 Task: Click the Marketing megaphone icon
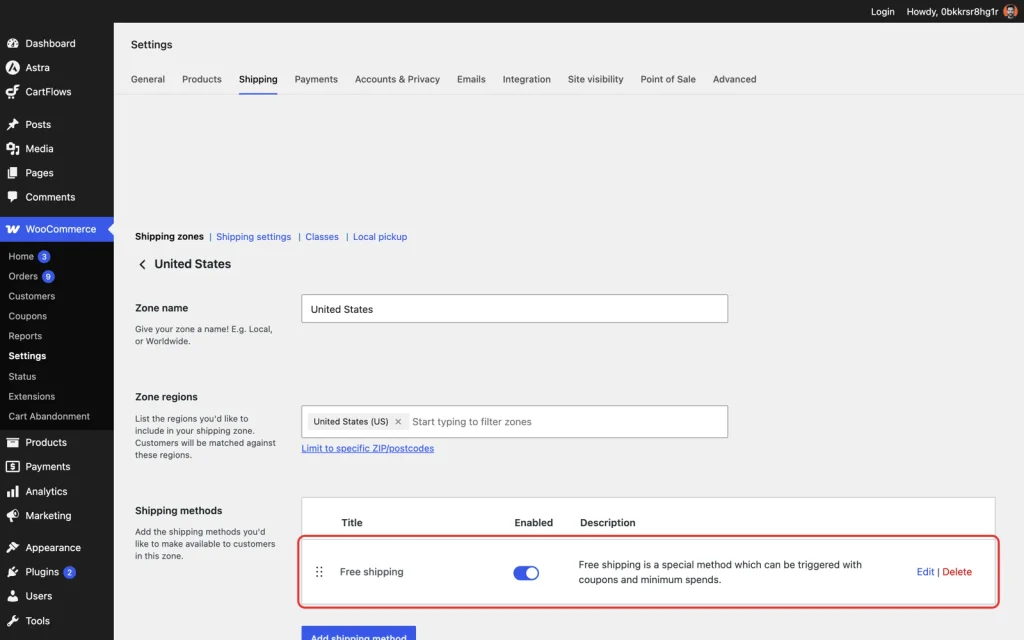[x=12, y=515]
